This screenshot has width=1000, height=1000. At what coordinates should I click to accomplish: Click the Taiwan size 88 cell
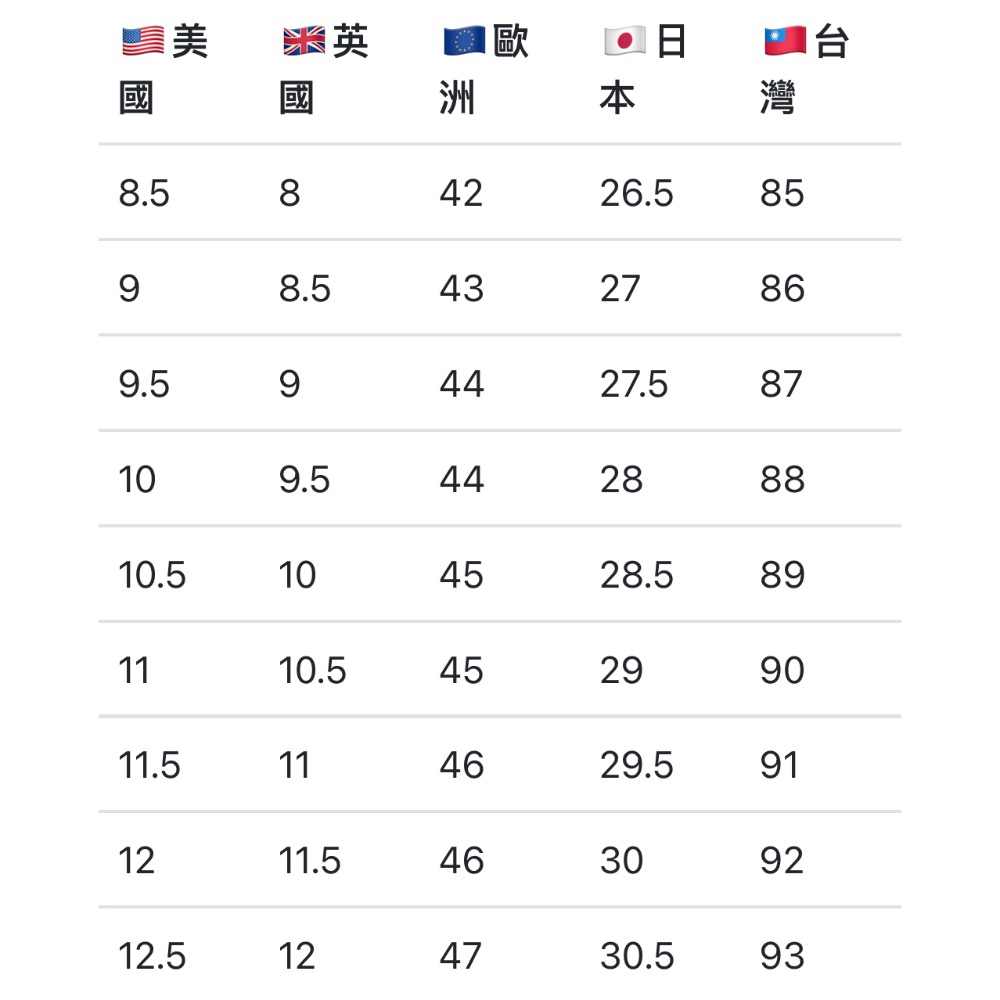[x=781, y=480]
